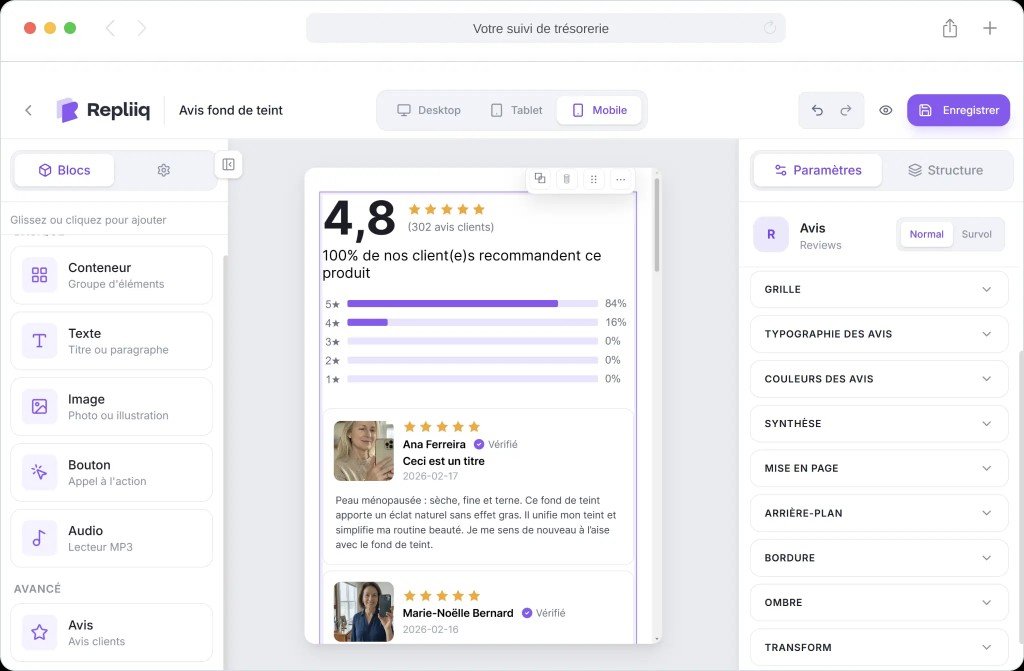Toggle preview with the eye icon
The height and width of the screenshot is (671, 1024).
[x=886, y=110]
